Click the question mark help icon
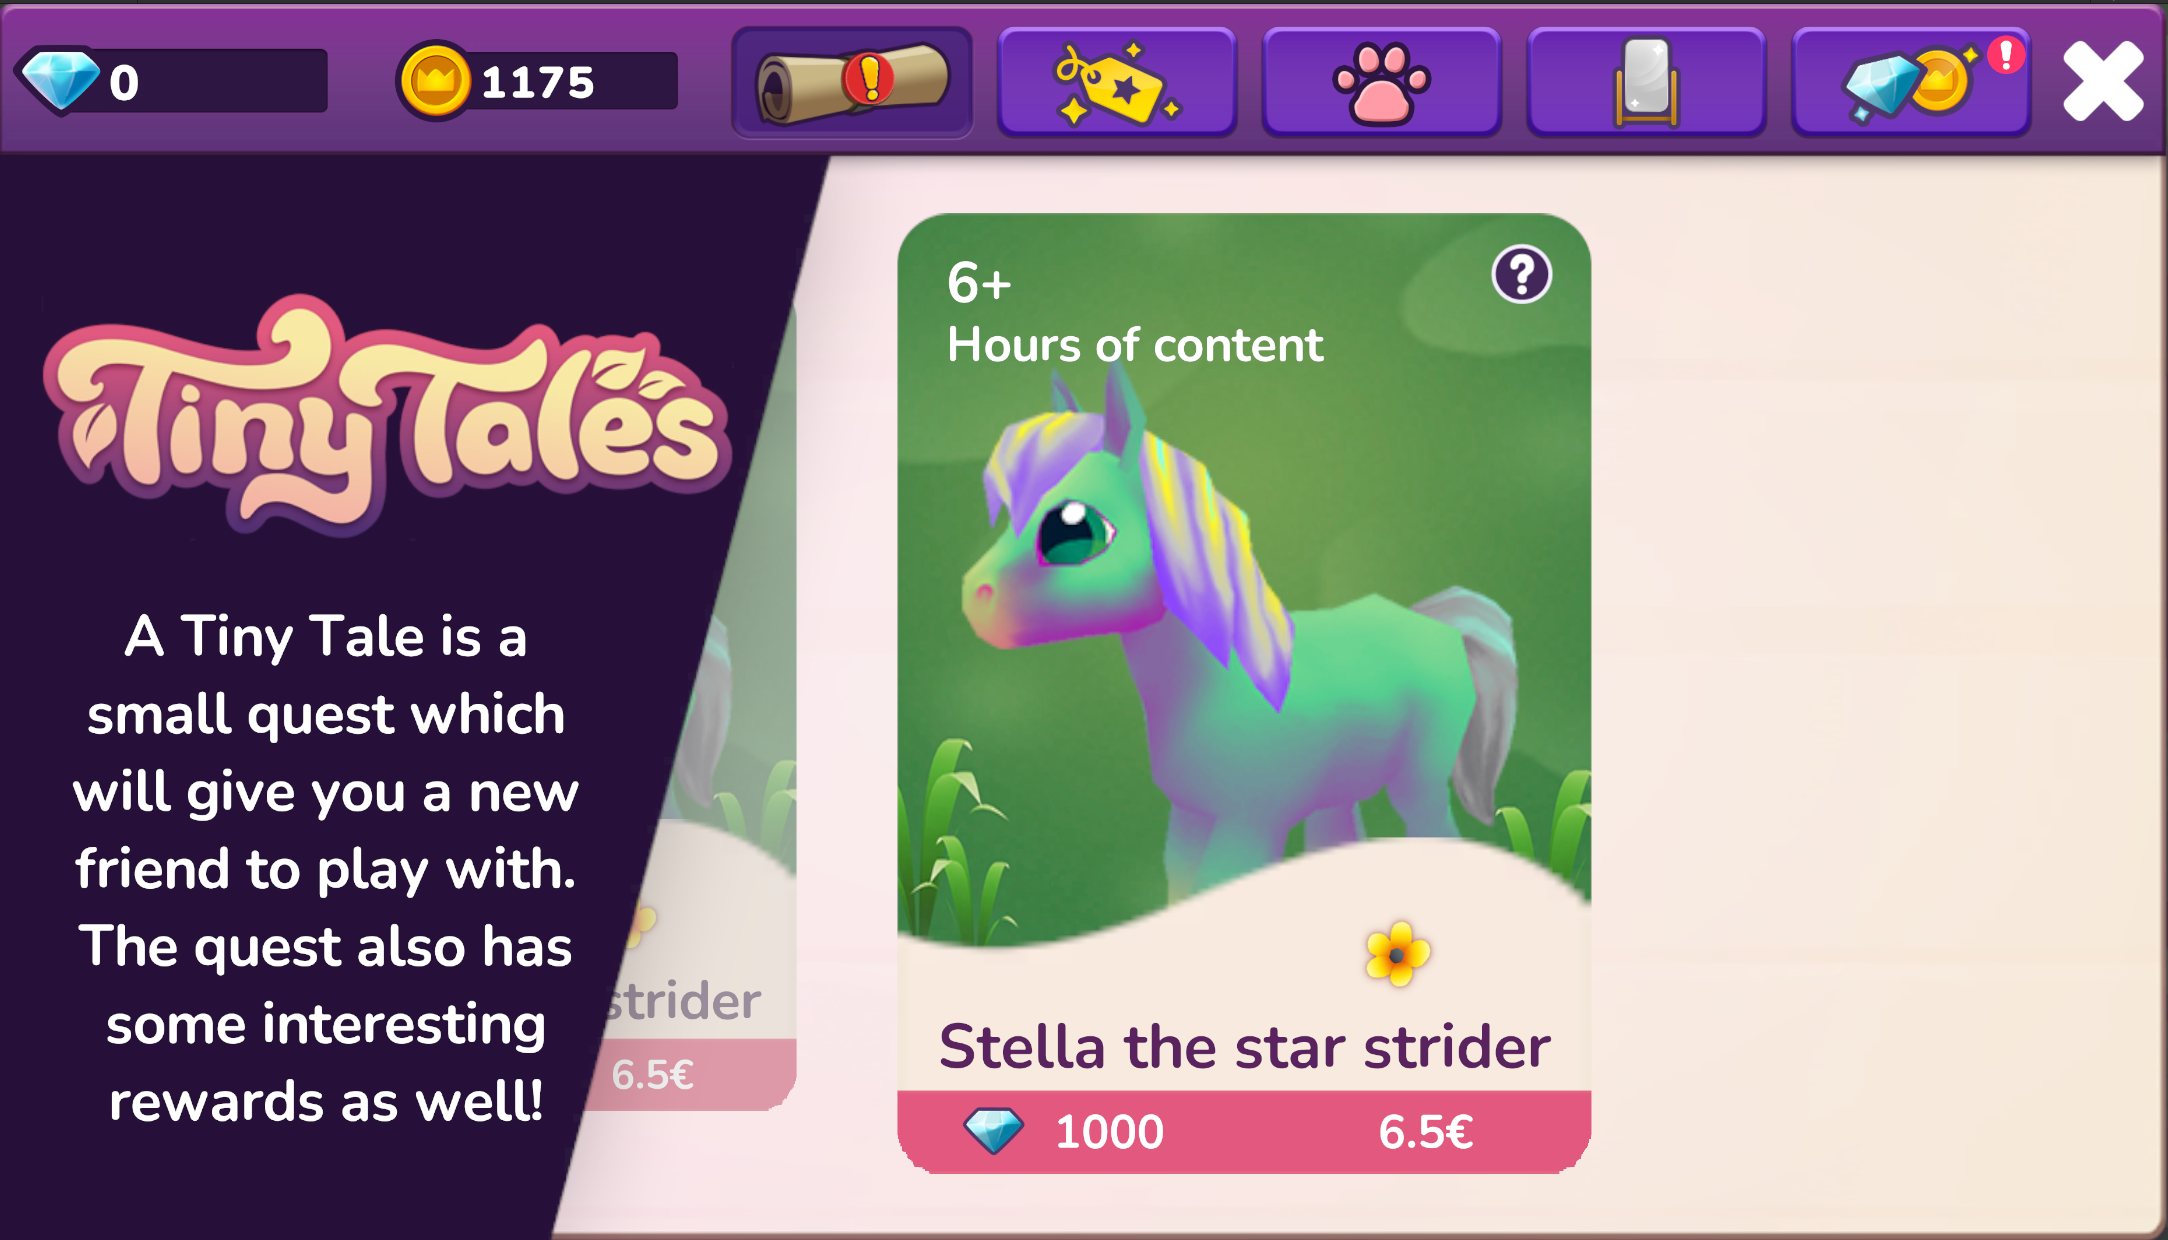Image resolution: width=2168 pixels, height=1240 pixels. (x=1521, y=274)
